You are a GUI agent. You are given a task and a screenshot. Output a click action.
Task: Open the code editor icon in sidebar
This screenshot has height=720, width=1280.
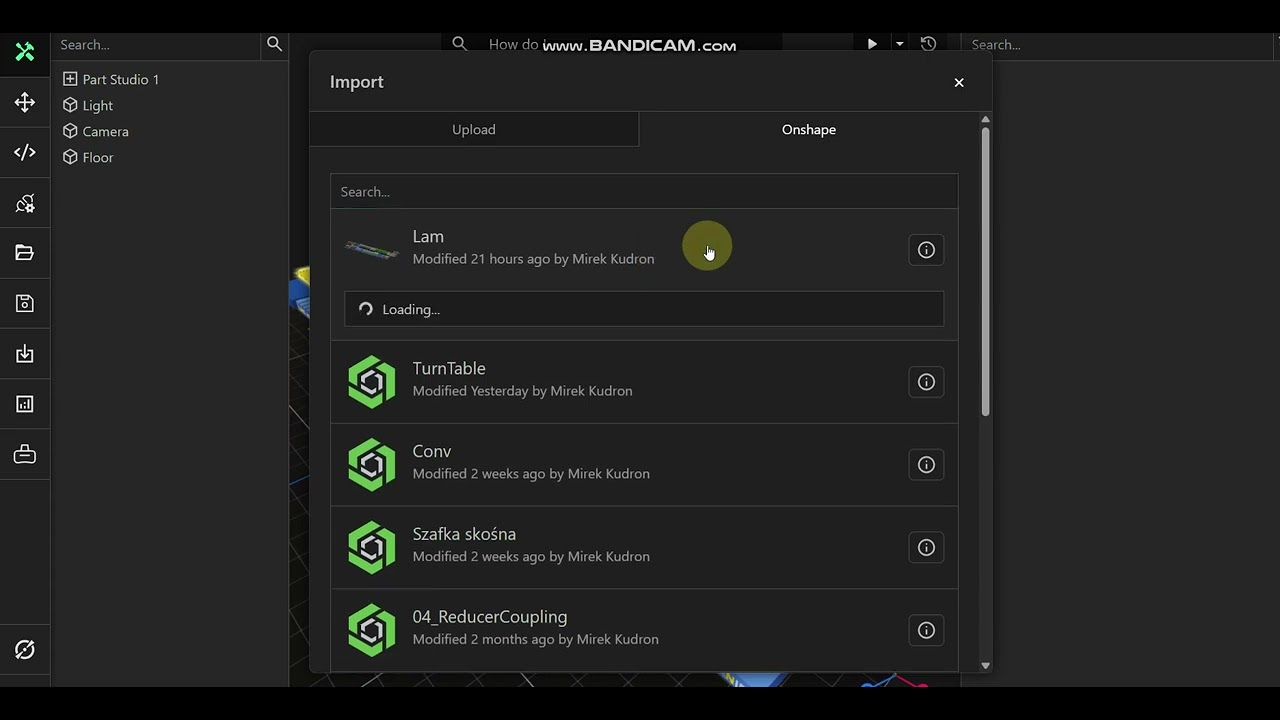coord(25,153)
